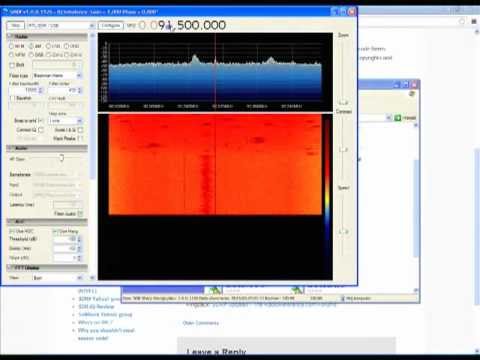Image resolution: width=480 pixels, height=360 pixels.
Task: Select the USB mode radio button
Action: pyautogui.click(x=67, y=46)
